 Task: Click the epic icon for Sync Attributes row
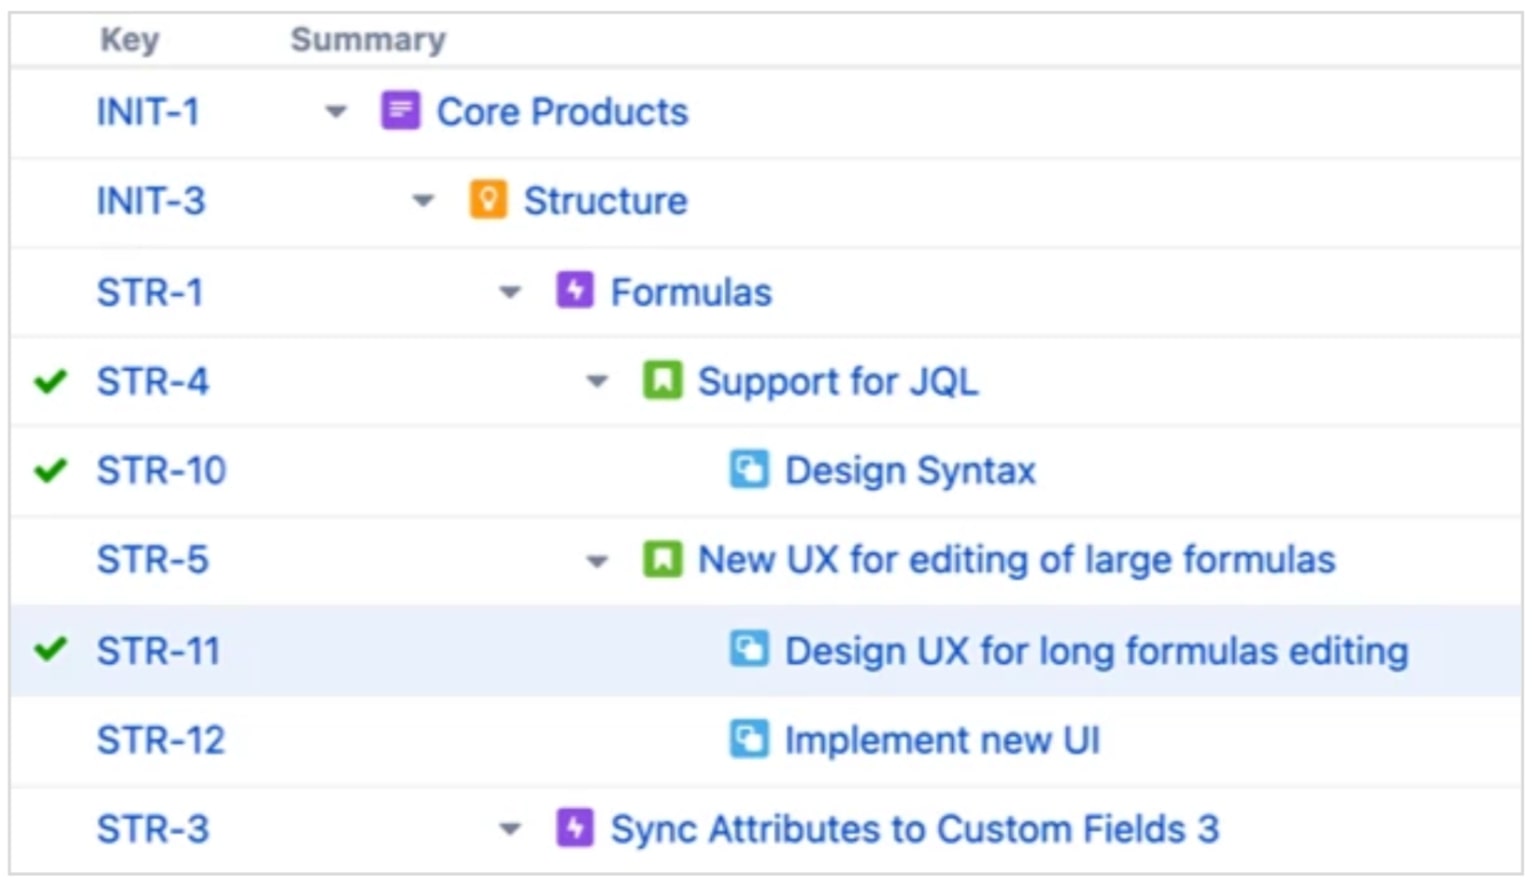(575, 828)
